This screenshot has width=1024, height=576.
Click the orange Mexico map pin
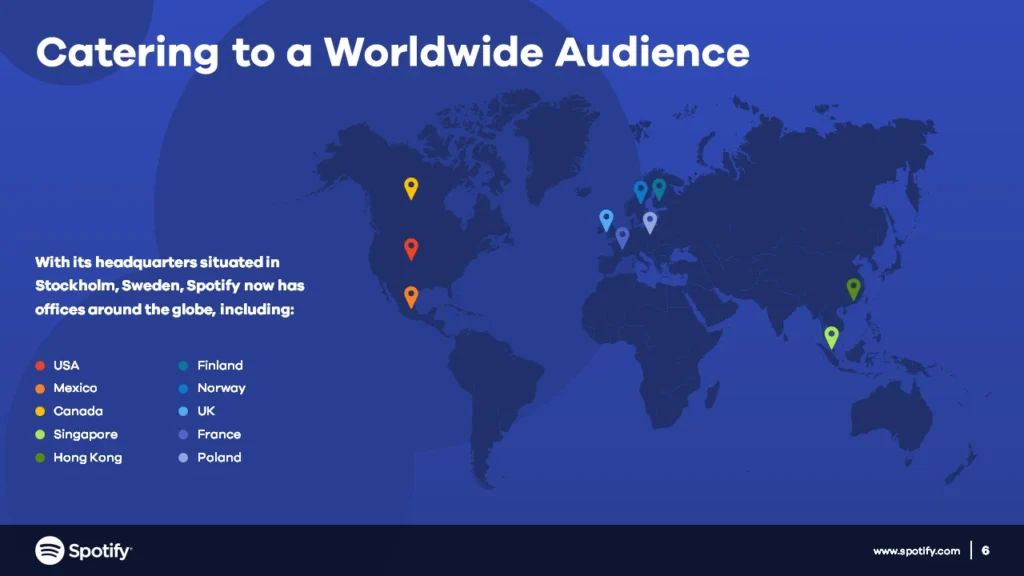point(411,297)
